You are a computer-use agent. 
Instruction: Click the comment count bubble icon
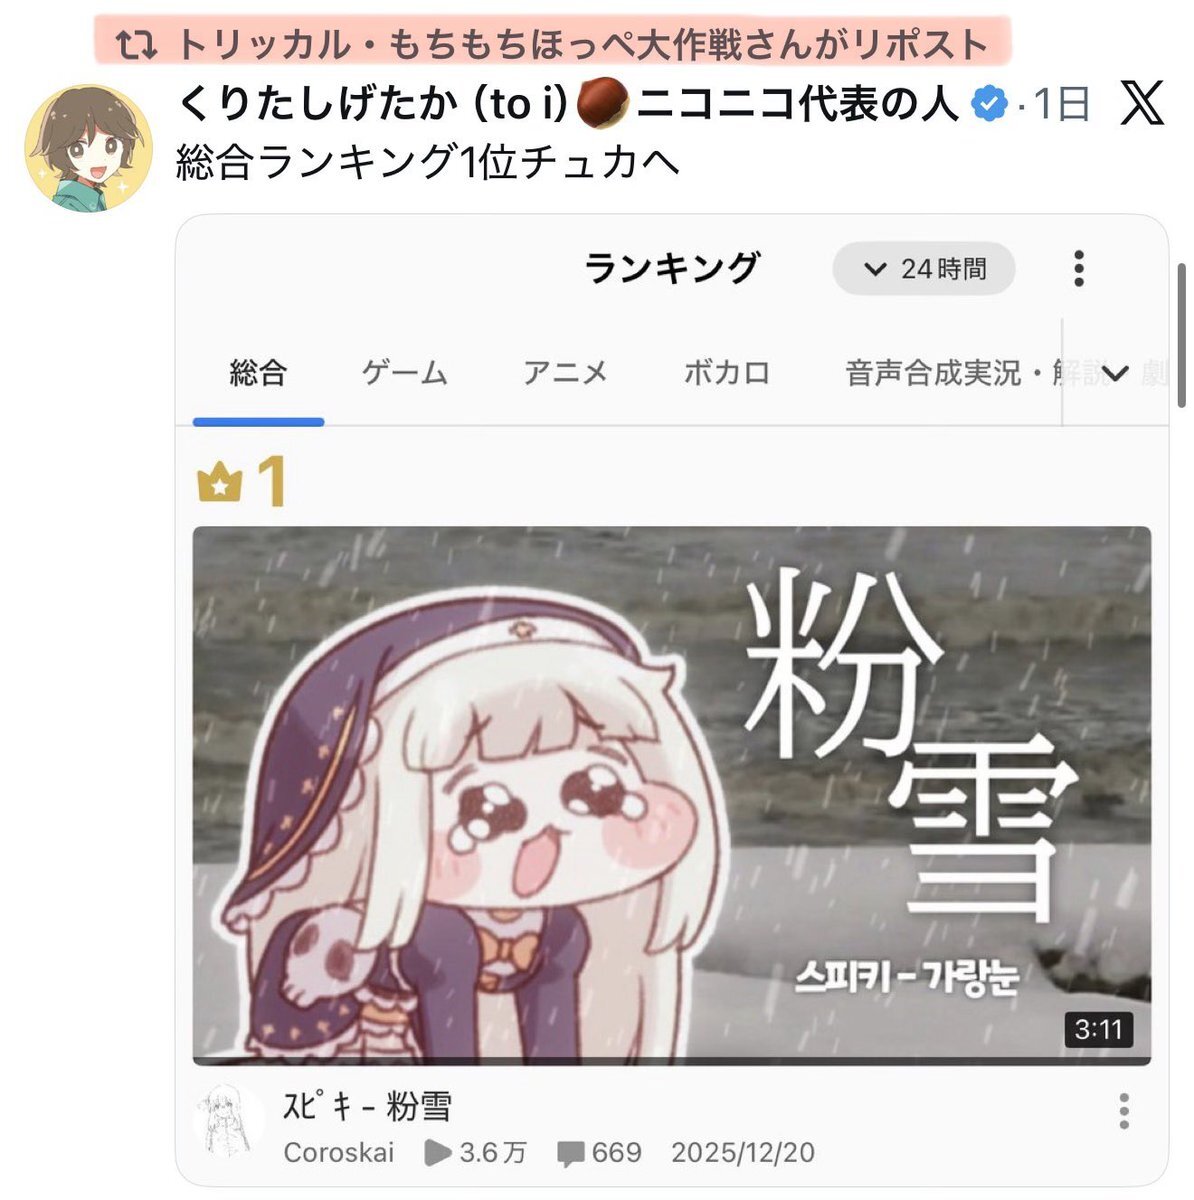pyautogui.click(x=571, y=1154)
